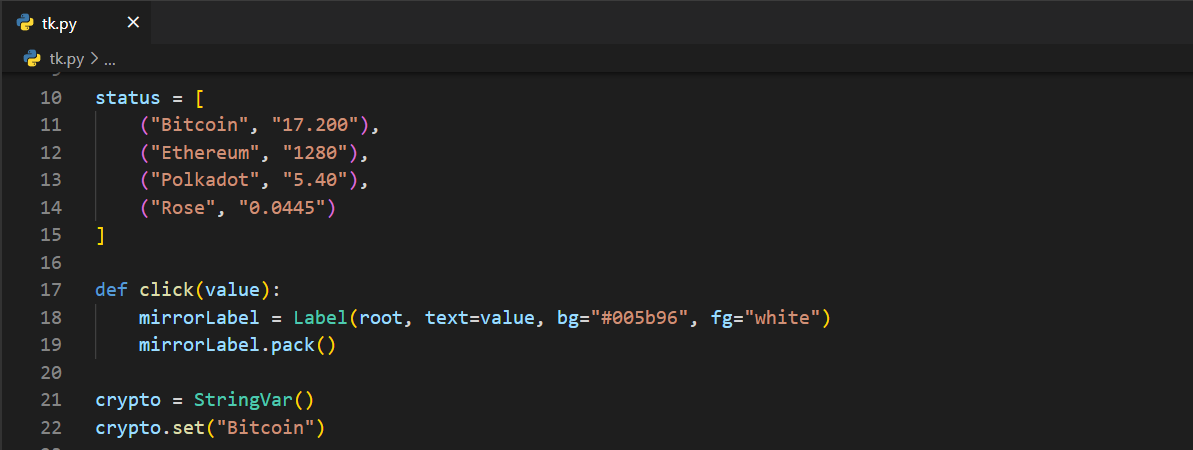Click the Python icon in the breadcrumb bar
The image size is (1193, 450).
(x=32, y=59)
